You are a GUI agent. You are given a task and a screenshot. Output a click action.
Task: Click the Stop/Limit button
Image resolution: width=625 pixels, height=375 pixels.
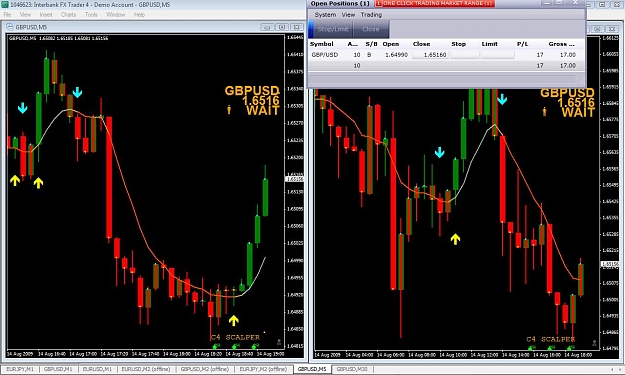pos(333,29)
